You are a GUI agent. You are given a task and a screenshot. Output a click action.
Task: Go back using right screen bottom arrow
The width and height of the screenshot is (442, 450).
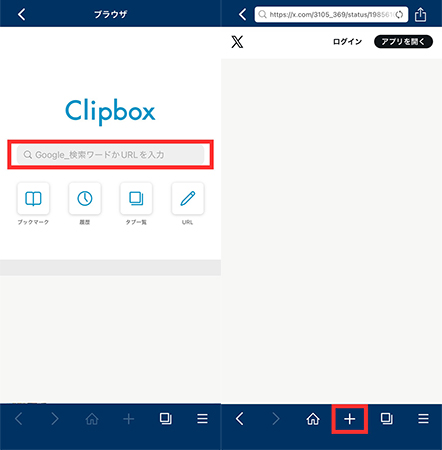pyautogui.click(x=240, y=419)
